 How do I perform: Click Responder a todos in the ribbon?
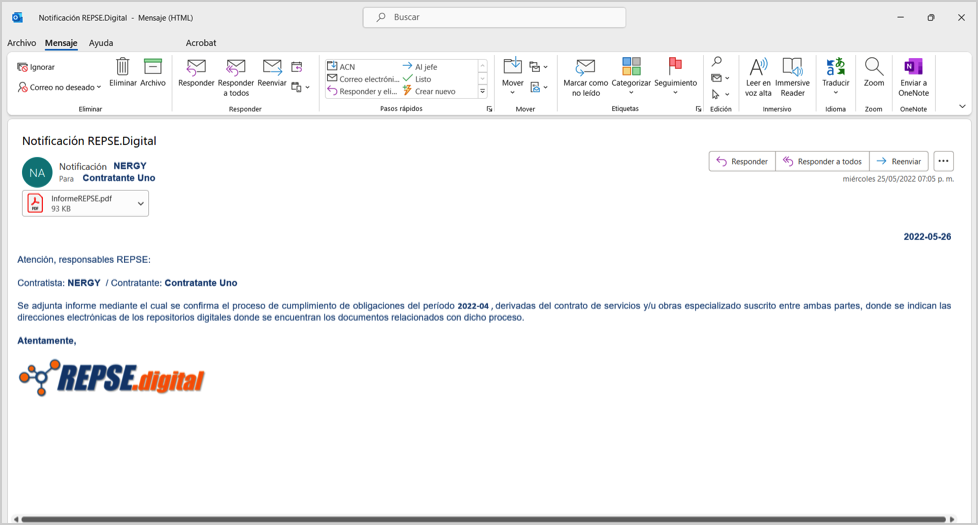236,77
